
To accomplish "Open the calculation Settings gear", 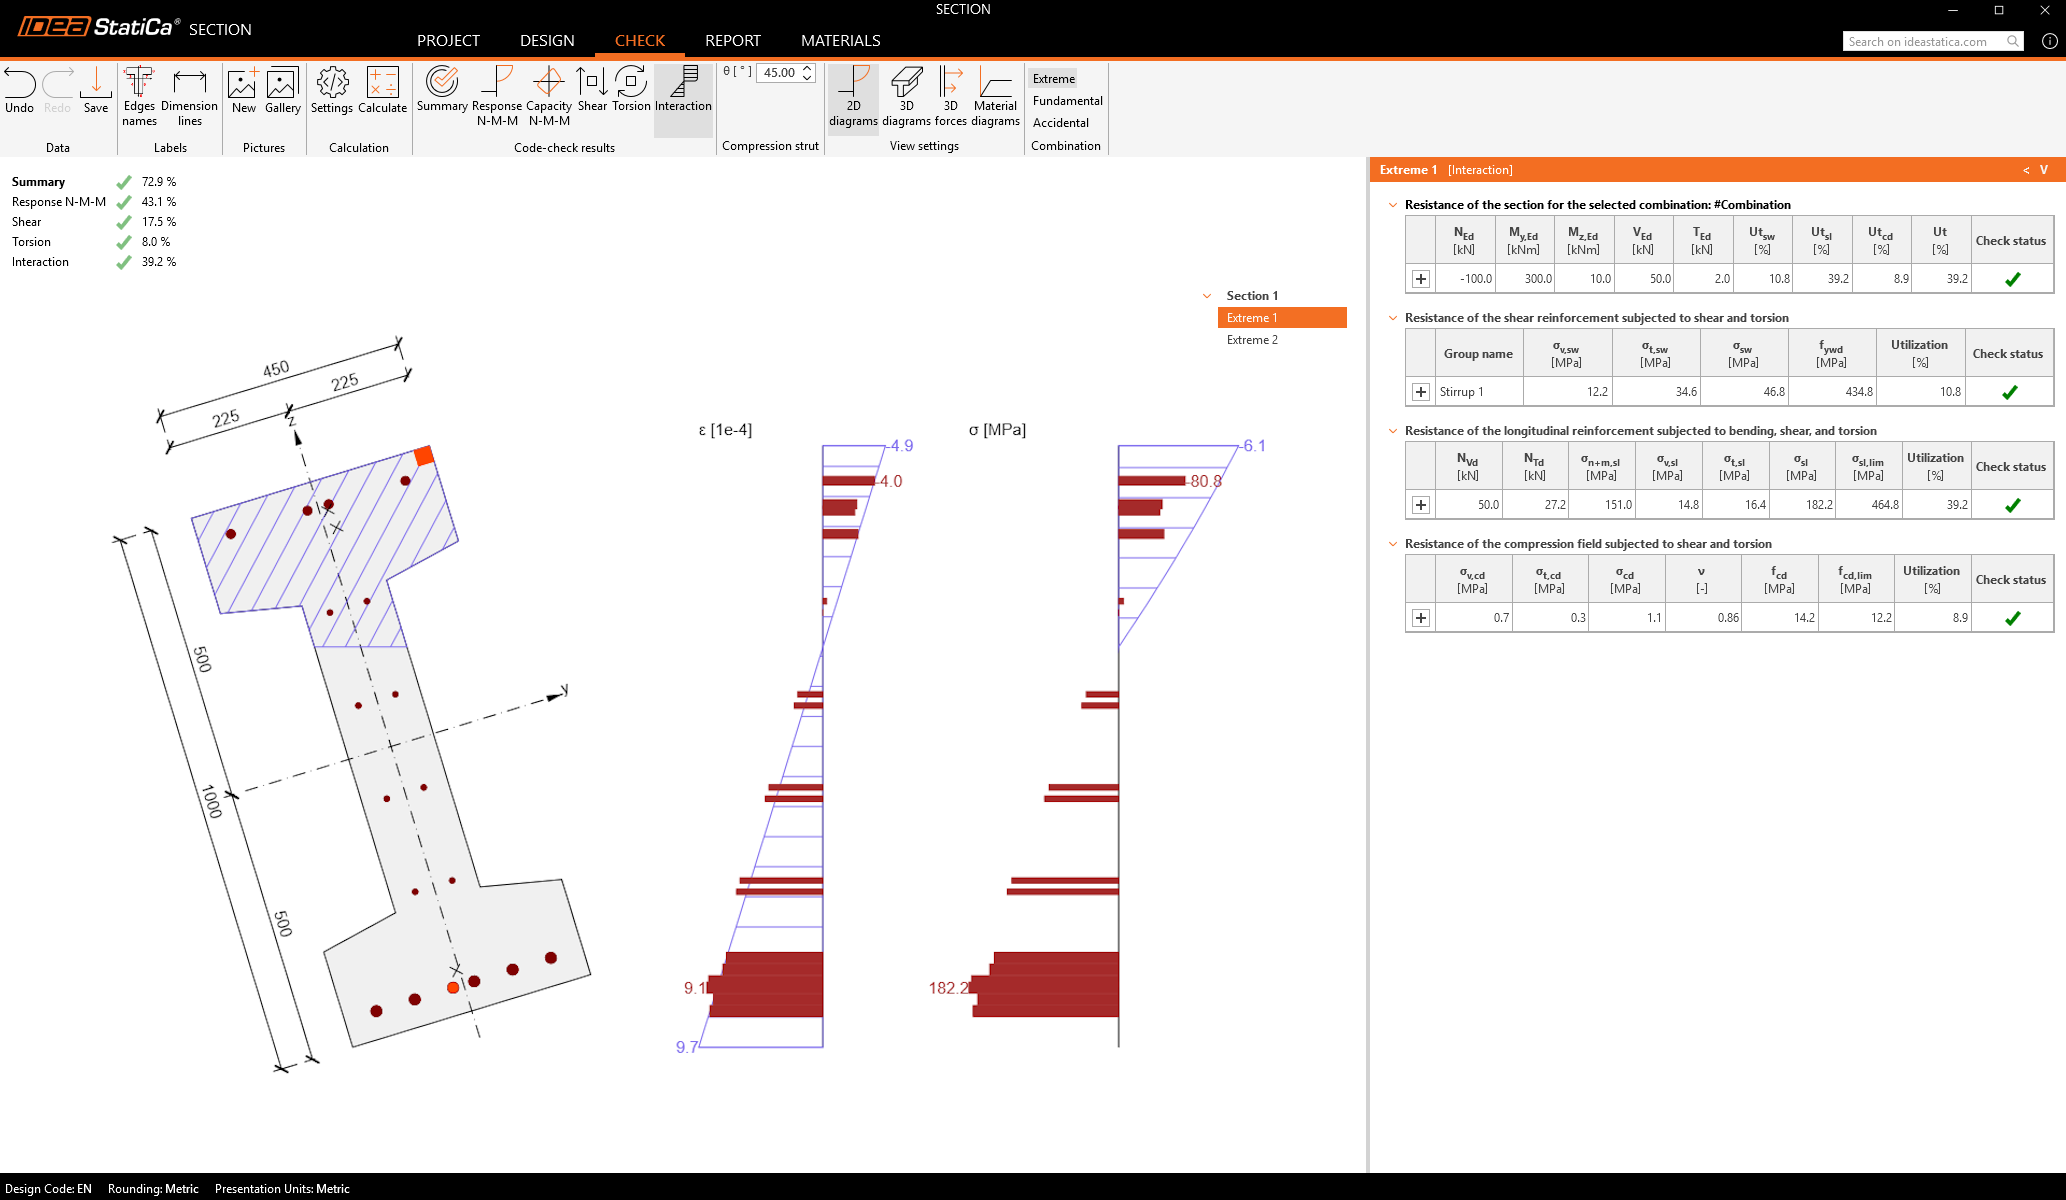I will [332, 90].
